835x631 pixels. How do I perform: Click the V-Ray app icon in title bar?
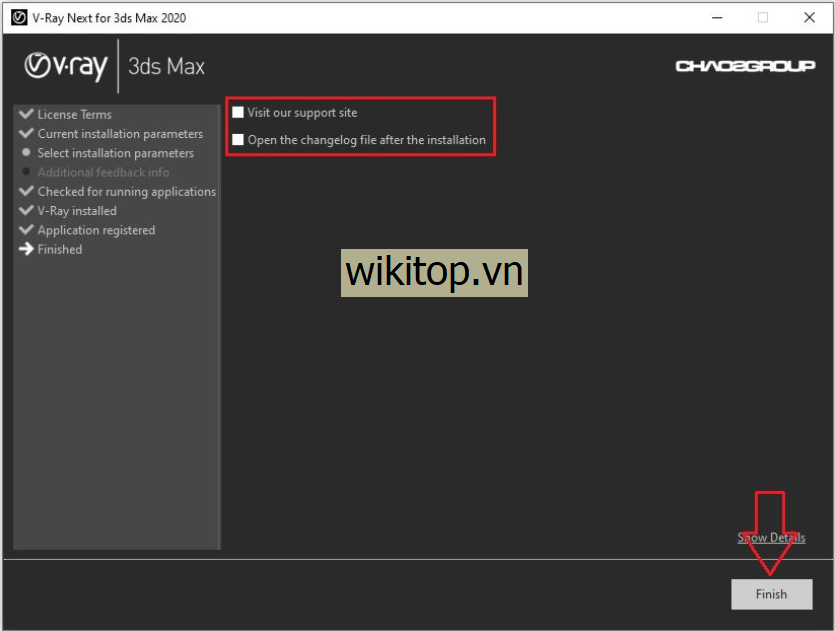pos(18,17)
